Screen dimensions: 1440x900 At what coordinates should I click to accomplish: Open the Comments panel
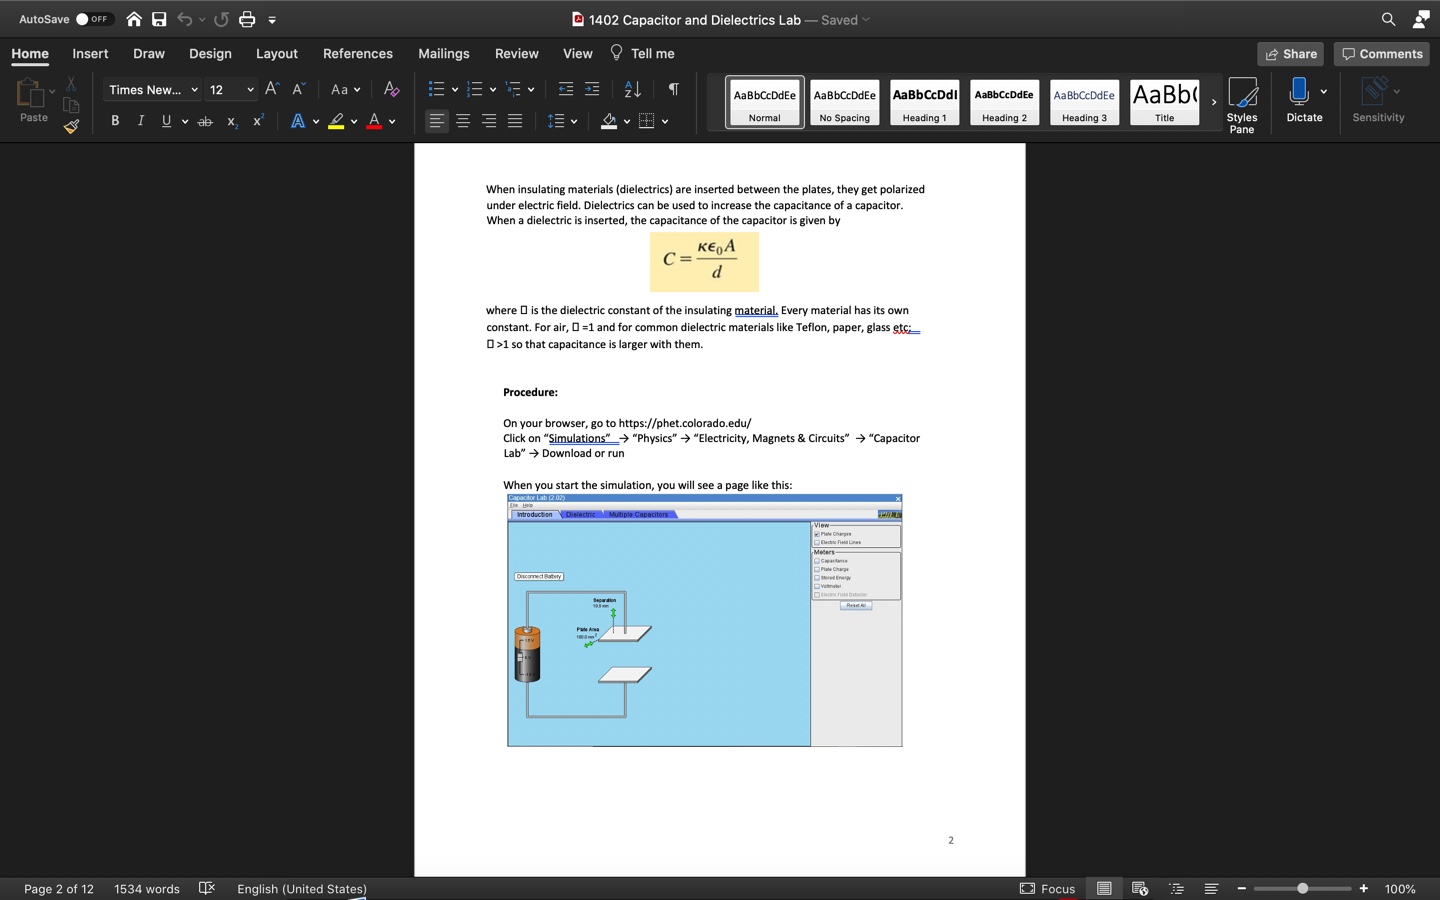[1382, 54]
